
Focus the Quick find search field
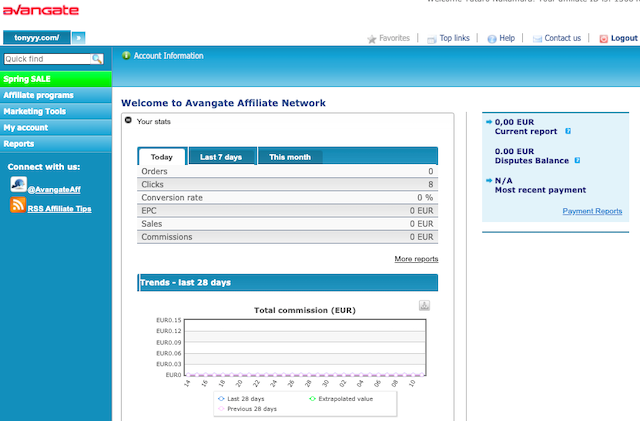(x=47, y=59)
